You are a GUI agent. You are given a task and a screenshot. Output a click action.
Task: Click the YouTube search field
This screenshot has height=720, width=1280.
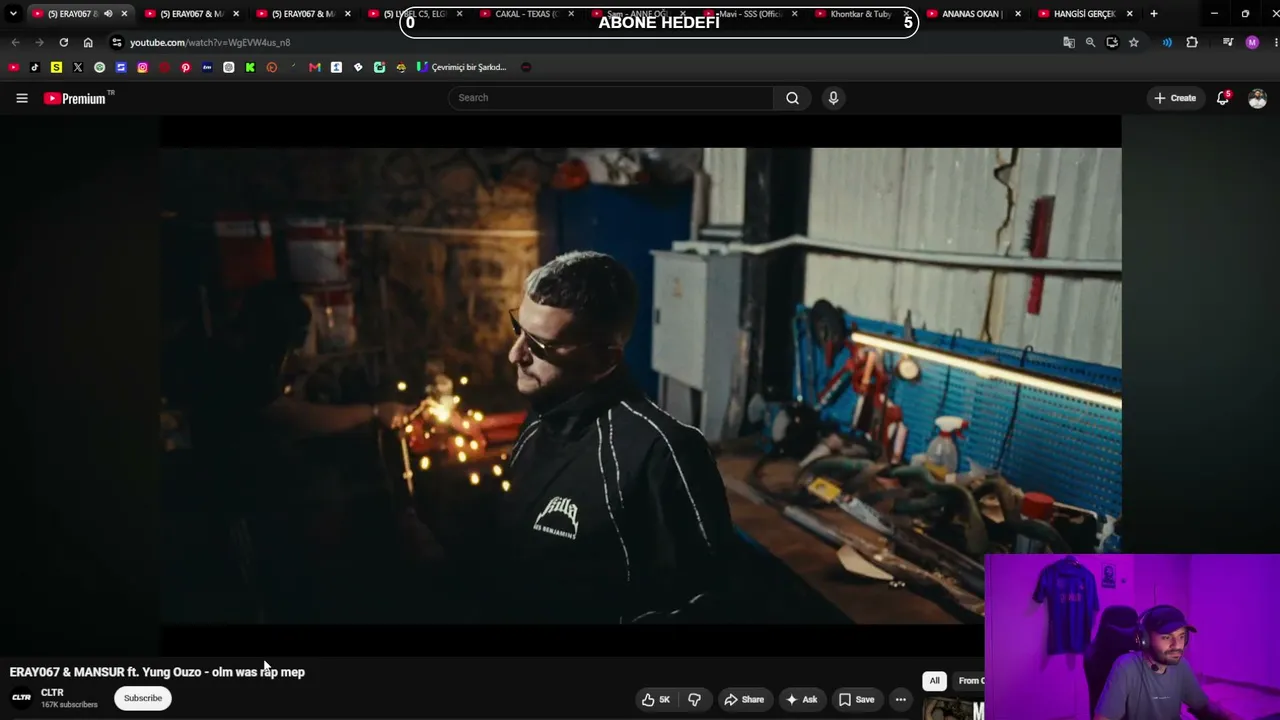(611, 98)
